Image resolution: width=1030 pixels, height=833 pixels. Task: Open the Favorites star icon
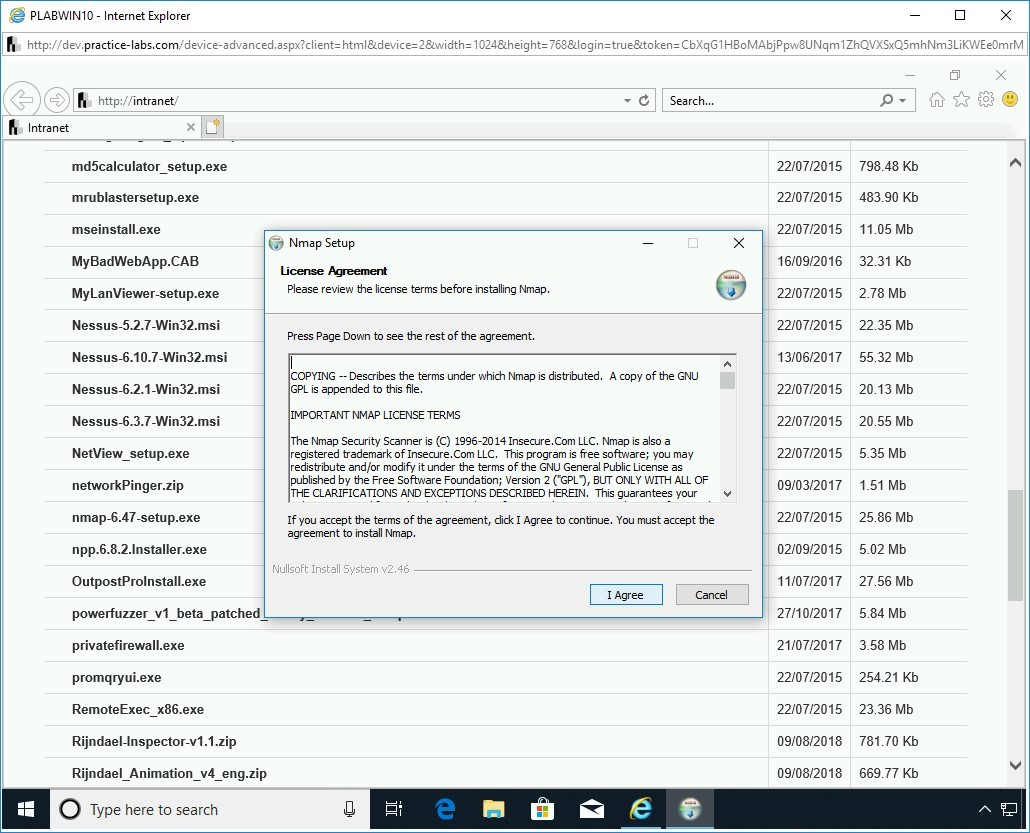pos(961,100)
